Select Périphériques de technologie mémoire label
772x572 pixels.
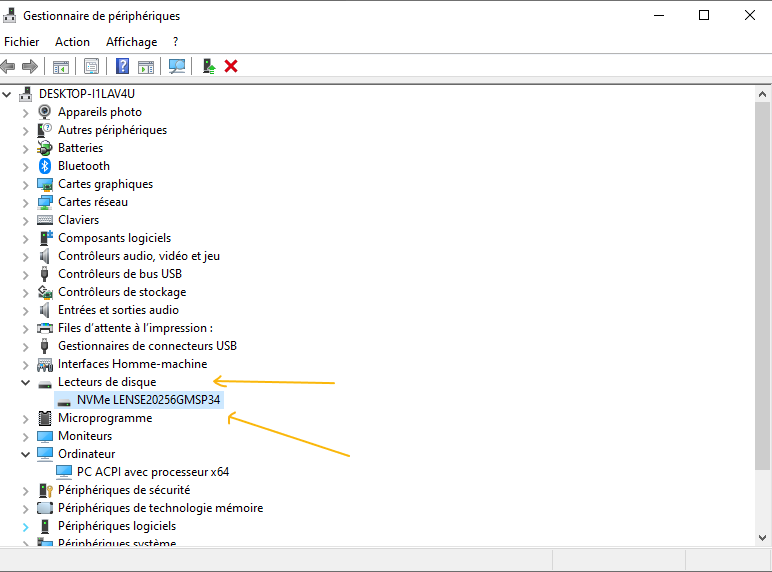pyautogui.click(x=161, y=508)
